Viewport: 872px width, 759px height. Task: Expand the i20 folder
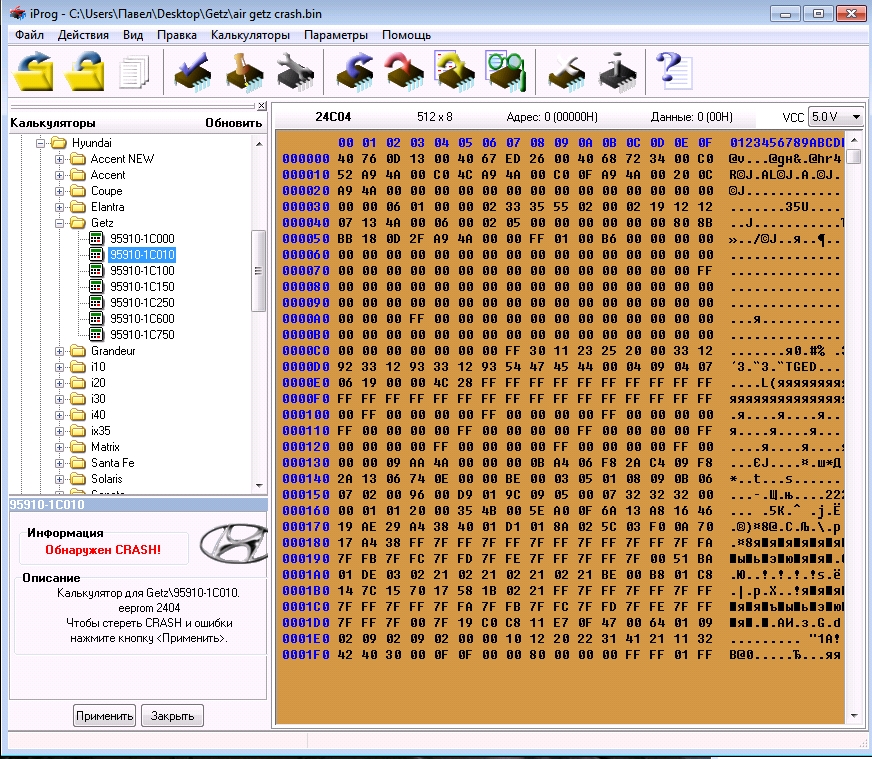click(x=59, y=383)
